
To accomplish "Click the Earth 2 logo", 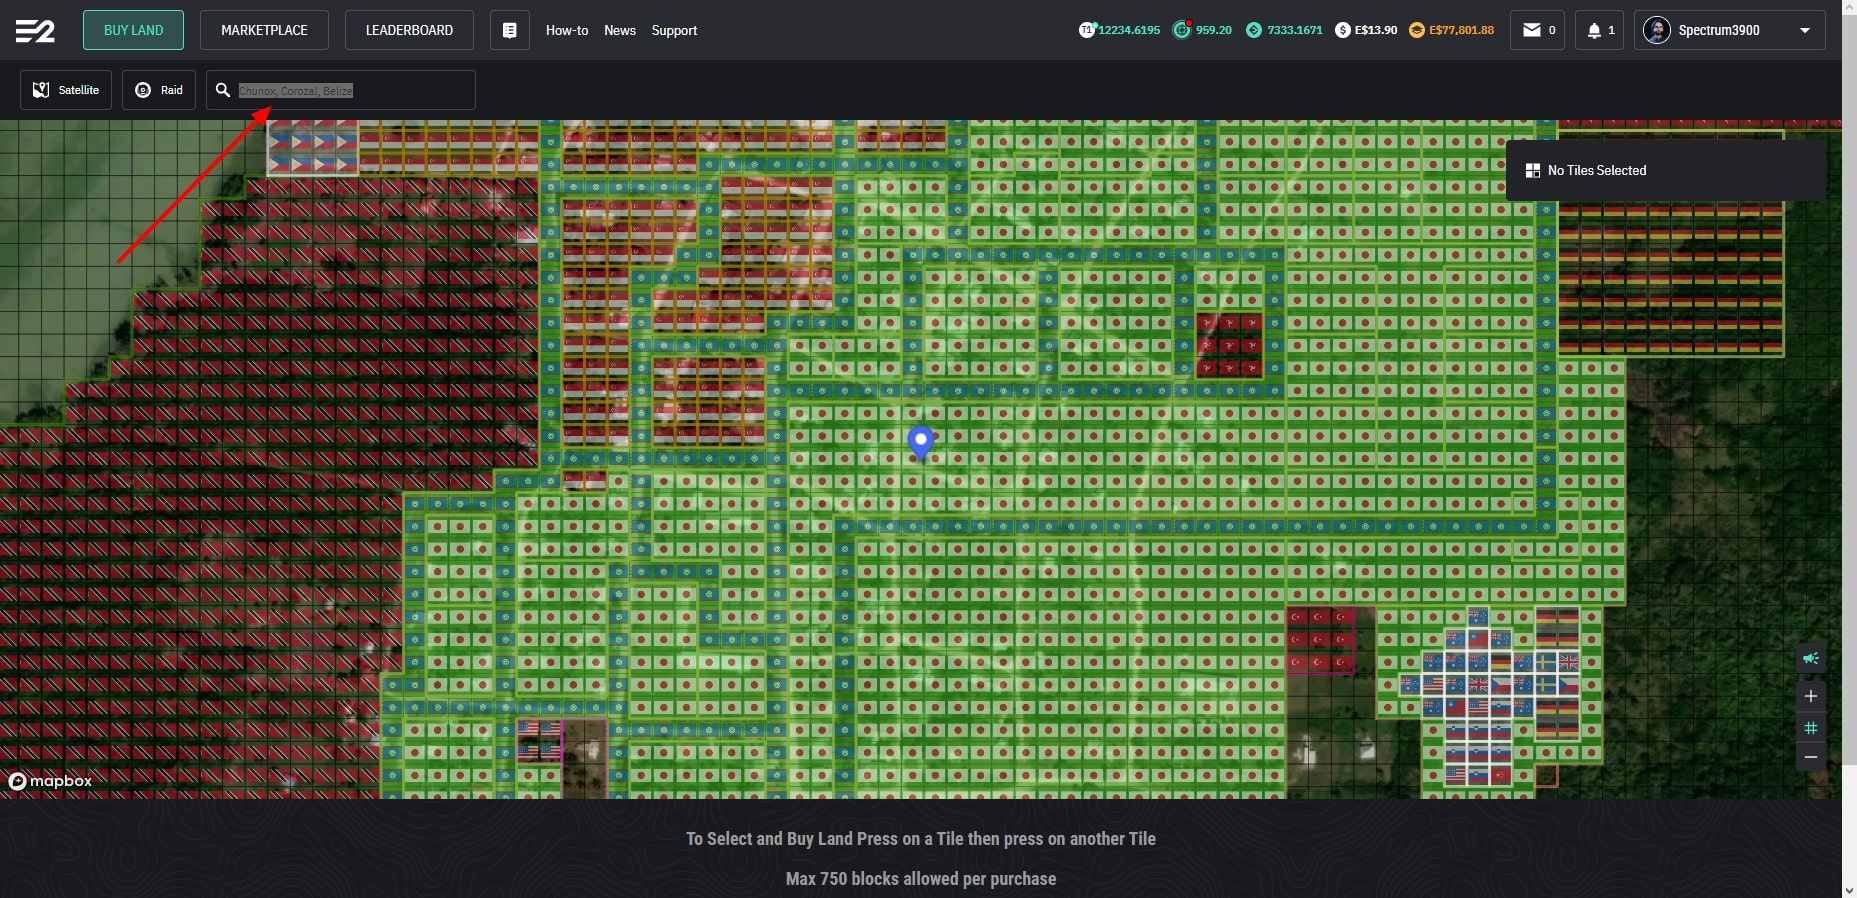I will (35, 31).
